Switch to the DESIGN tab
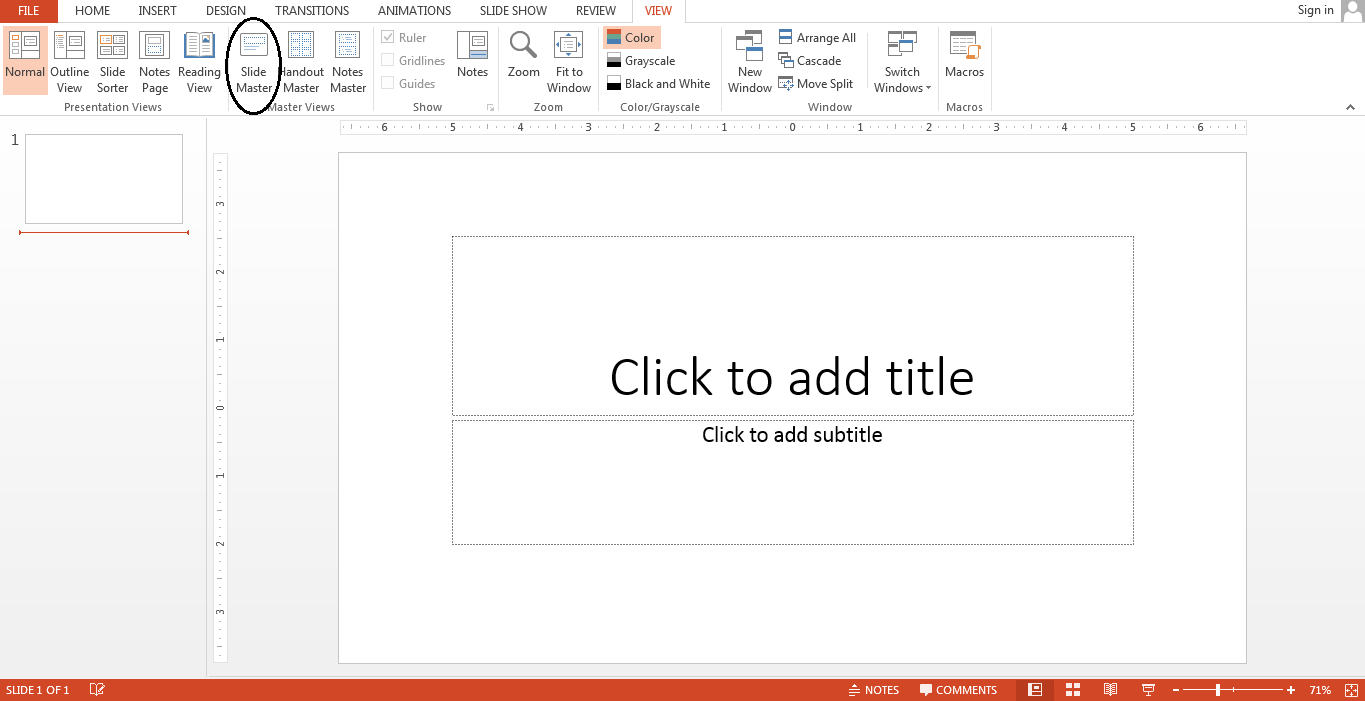The width and height of the screenshot is (1365, 701). (x=226, y=11)
